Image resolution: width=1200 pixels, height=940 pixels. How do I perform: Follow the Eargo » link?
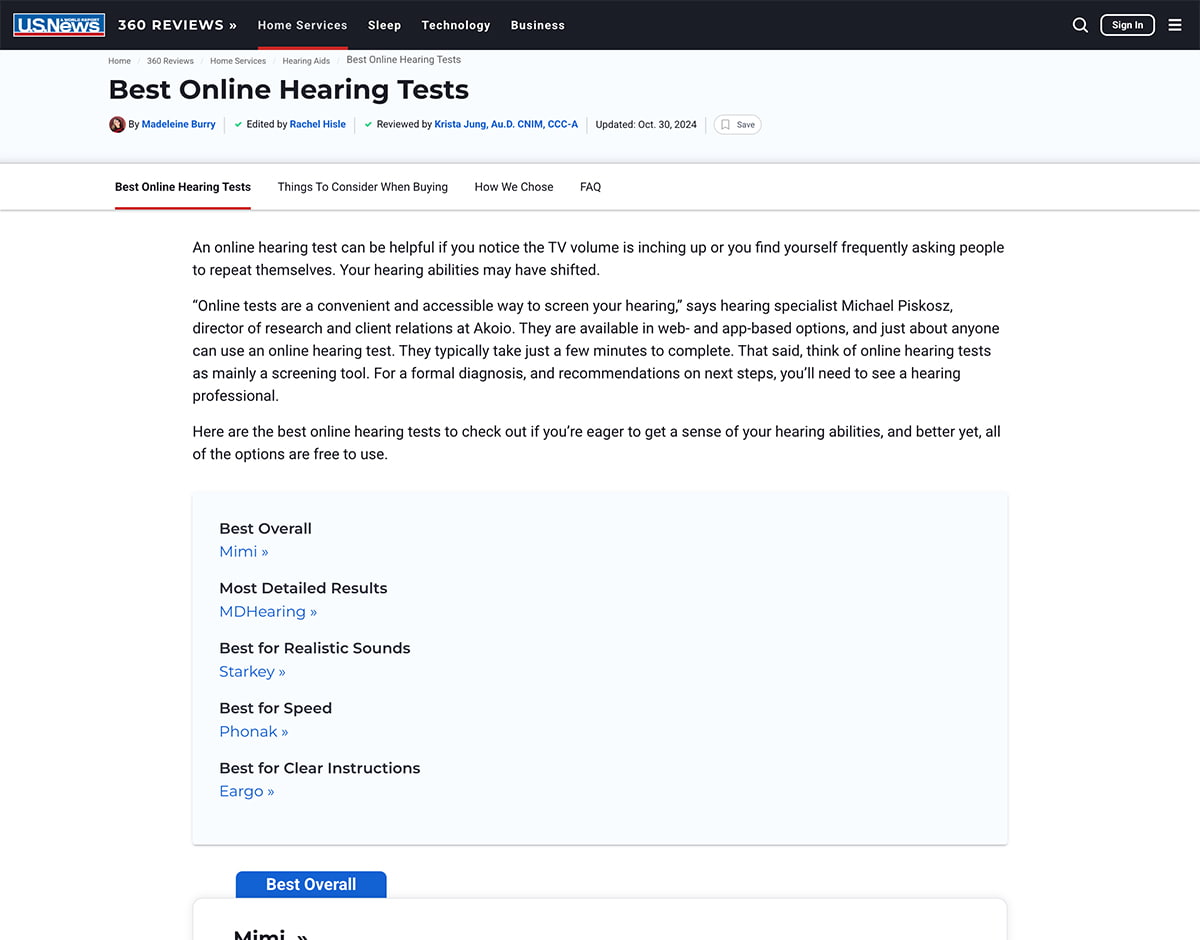pos(247,792)
